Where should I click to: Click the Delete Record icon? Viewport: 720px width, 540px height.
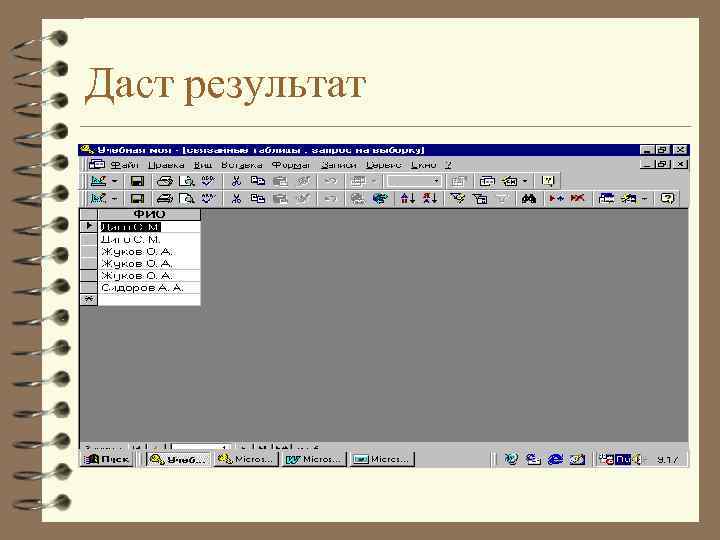point(577,198)
